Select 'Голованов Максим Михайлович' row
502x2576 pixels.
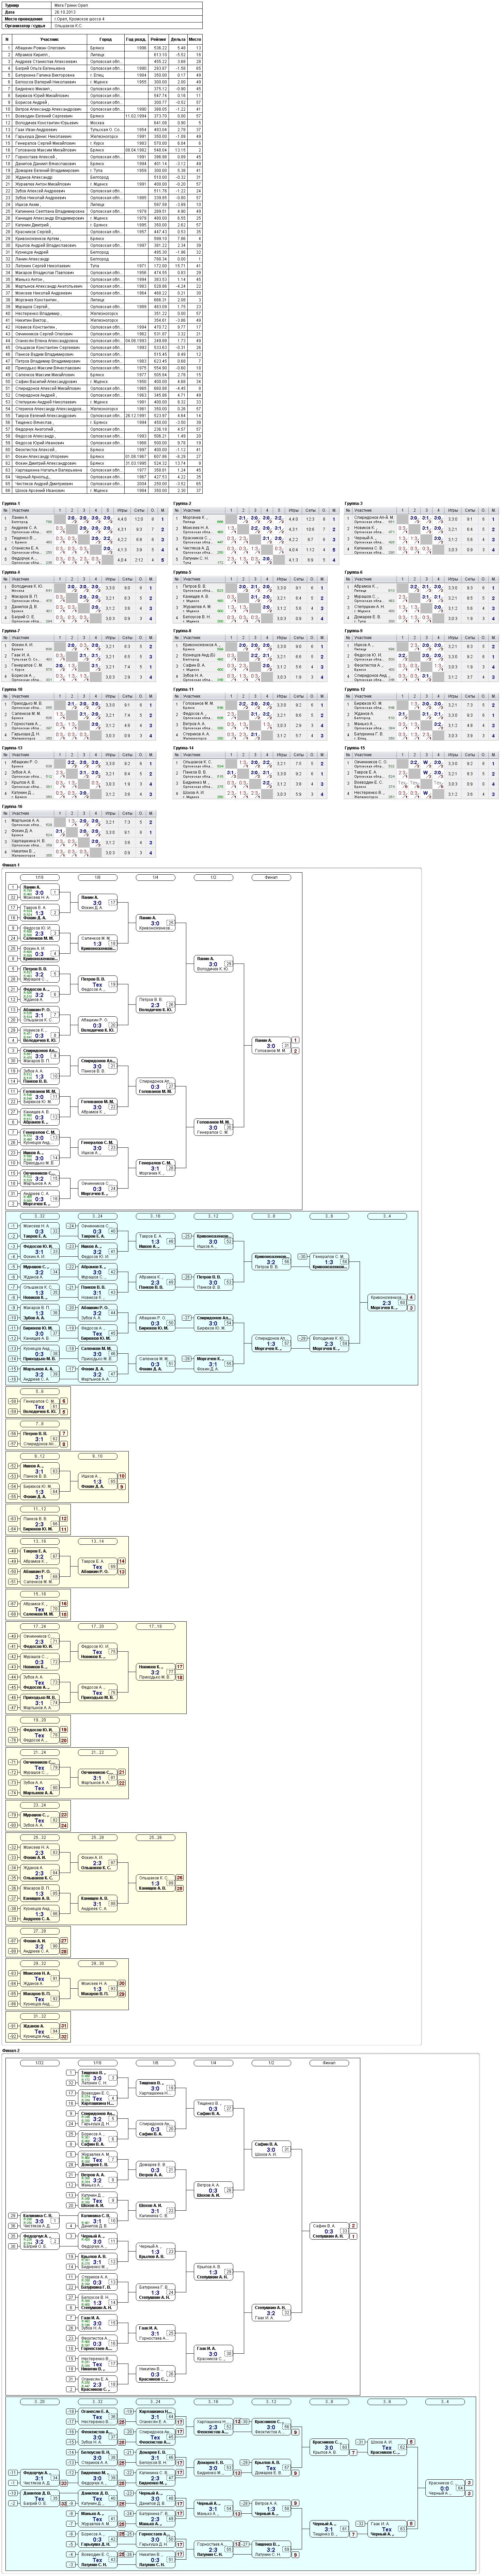[102, 150]
